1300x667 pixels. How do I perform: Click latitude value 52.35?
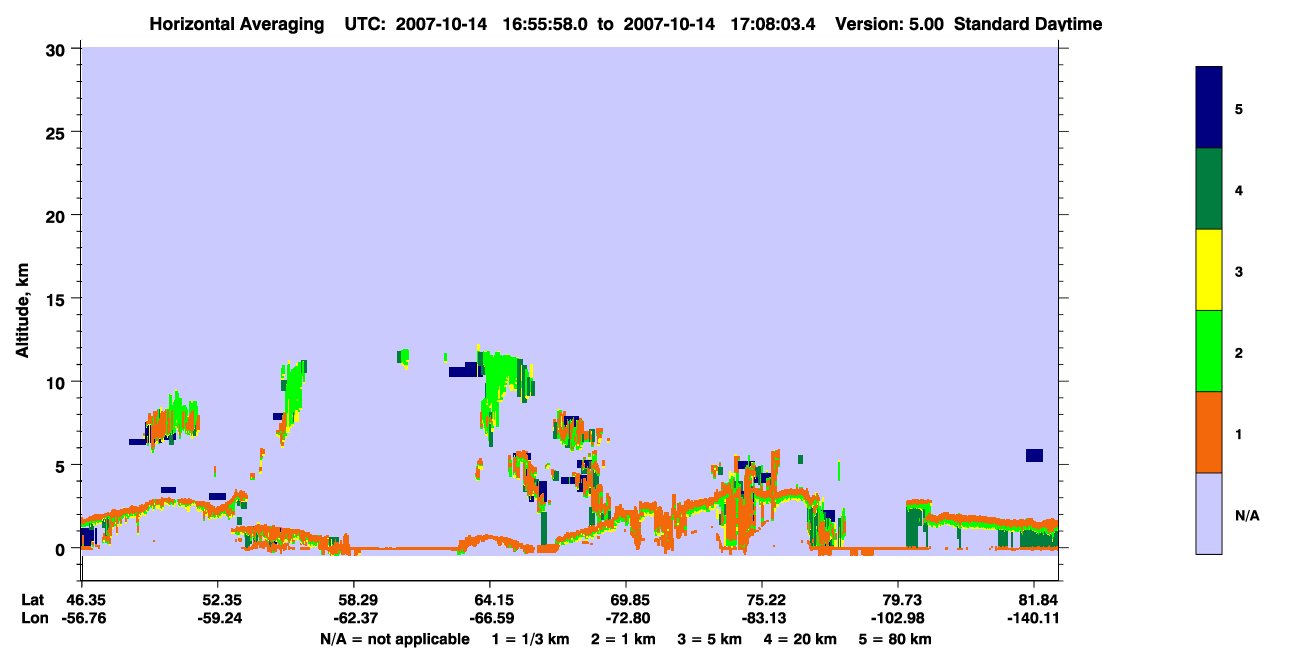pos(222,600)
